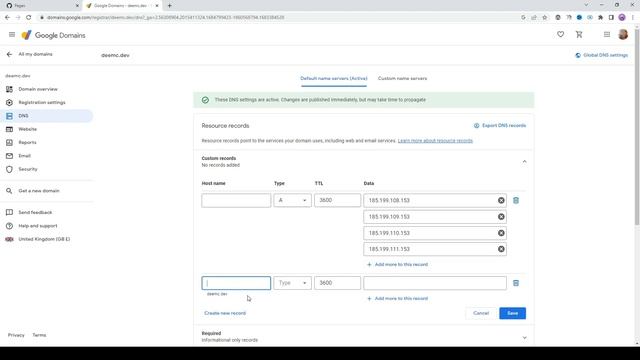
Task: Cancel the record changes
Action: point(481,313)
